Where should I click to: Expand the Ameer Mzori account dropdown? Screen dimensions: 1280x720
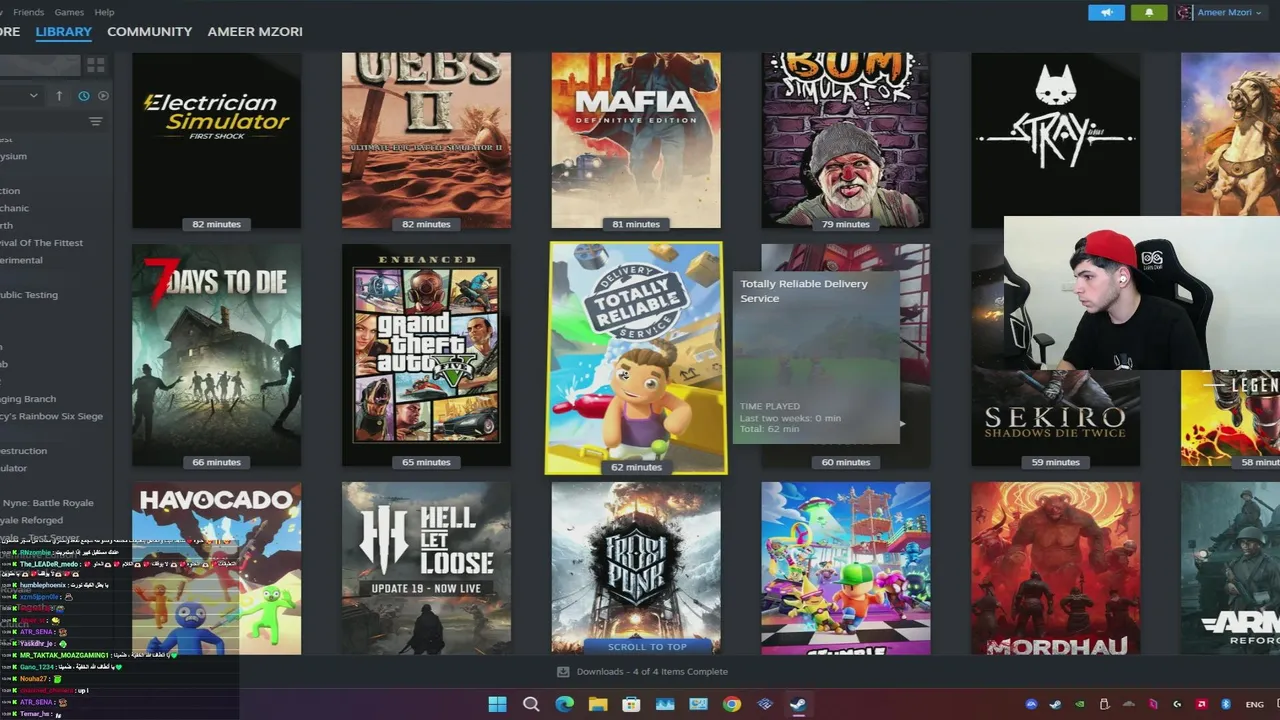(1259, 13)
